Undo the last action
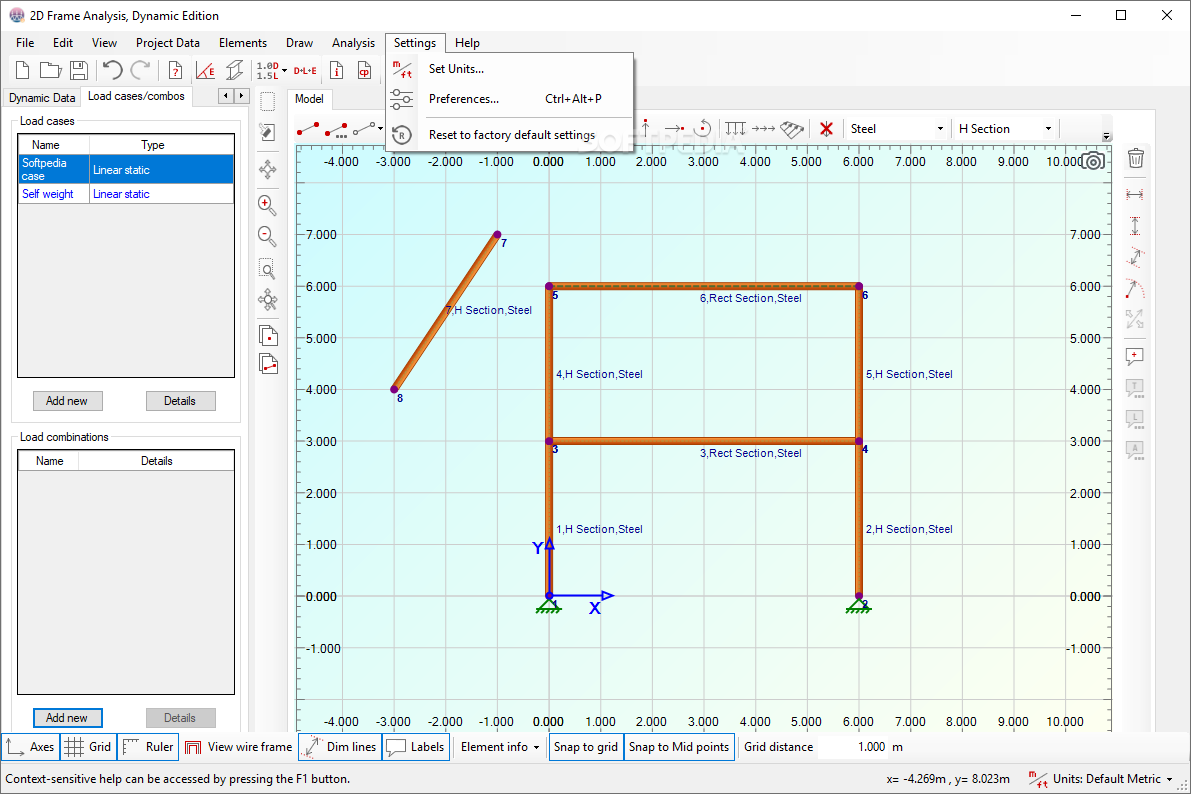 click(112, 71)
